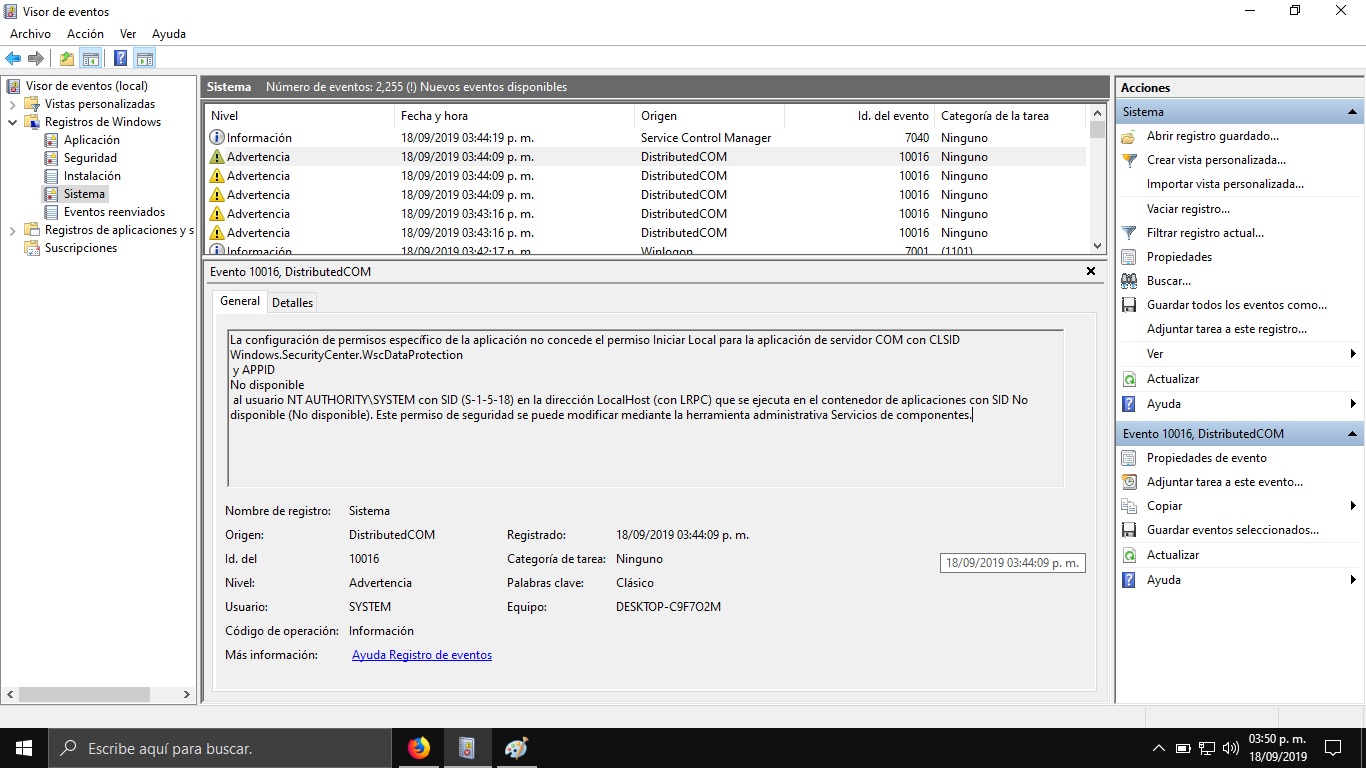Viewport: 1366px width, 768px height.
Task: Show hidden system tray icons
Action: coord(1159,748)
